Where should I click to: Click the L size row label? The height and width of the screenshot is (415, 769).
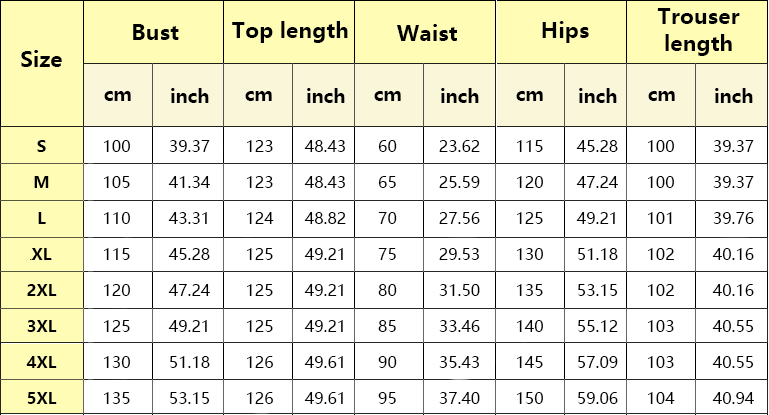[42, 218]
